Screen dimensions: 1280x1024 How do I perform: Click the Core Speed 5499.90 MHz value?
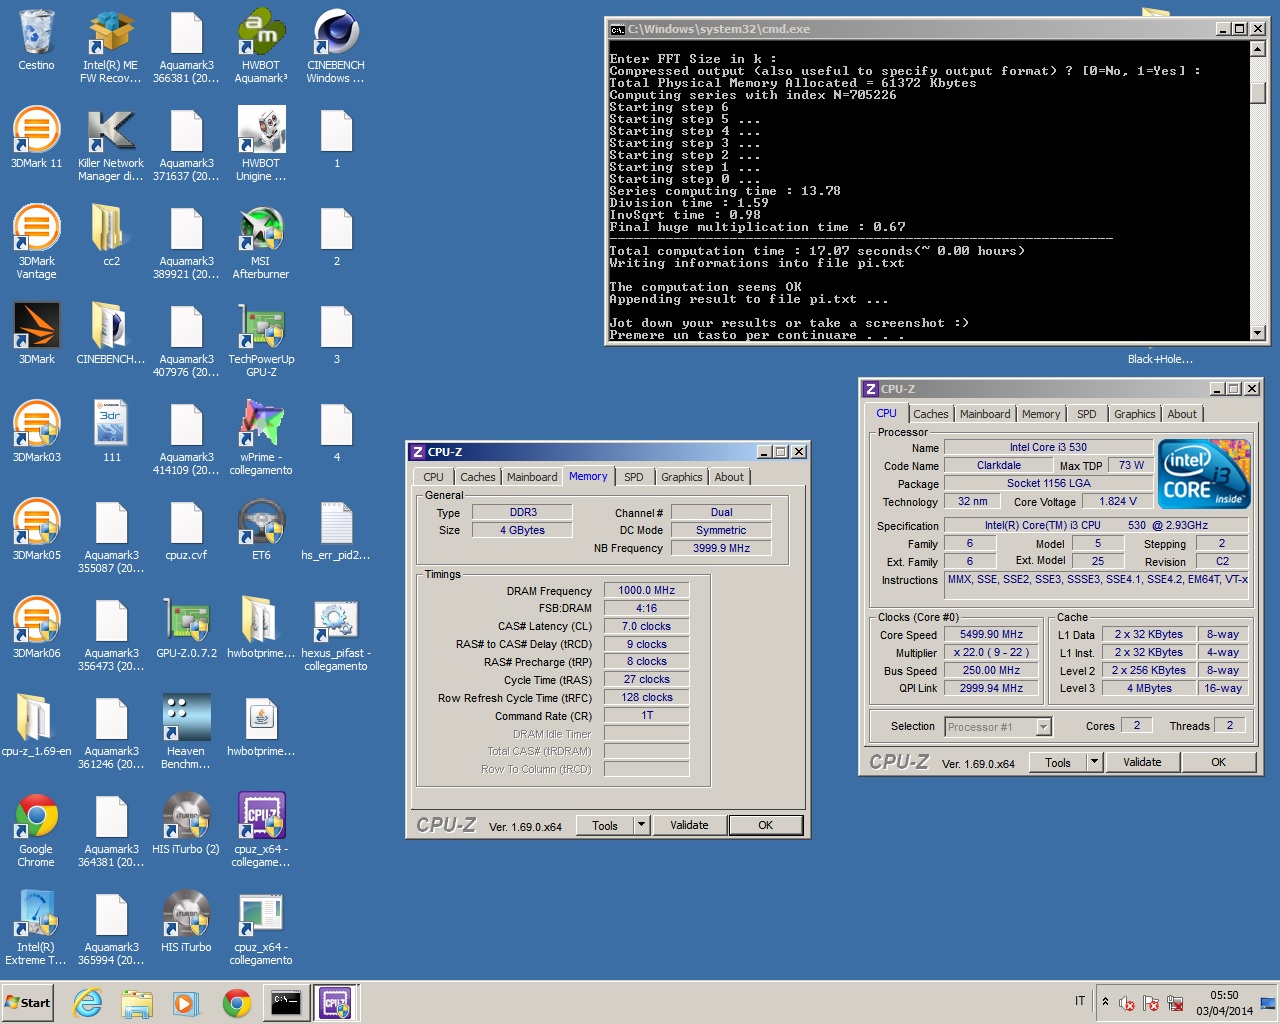[991, 634]
